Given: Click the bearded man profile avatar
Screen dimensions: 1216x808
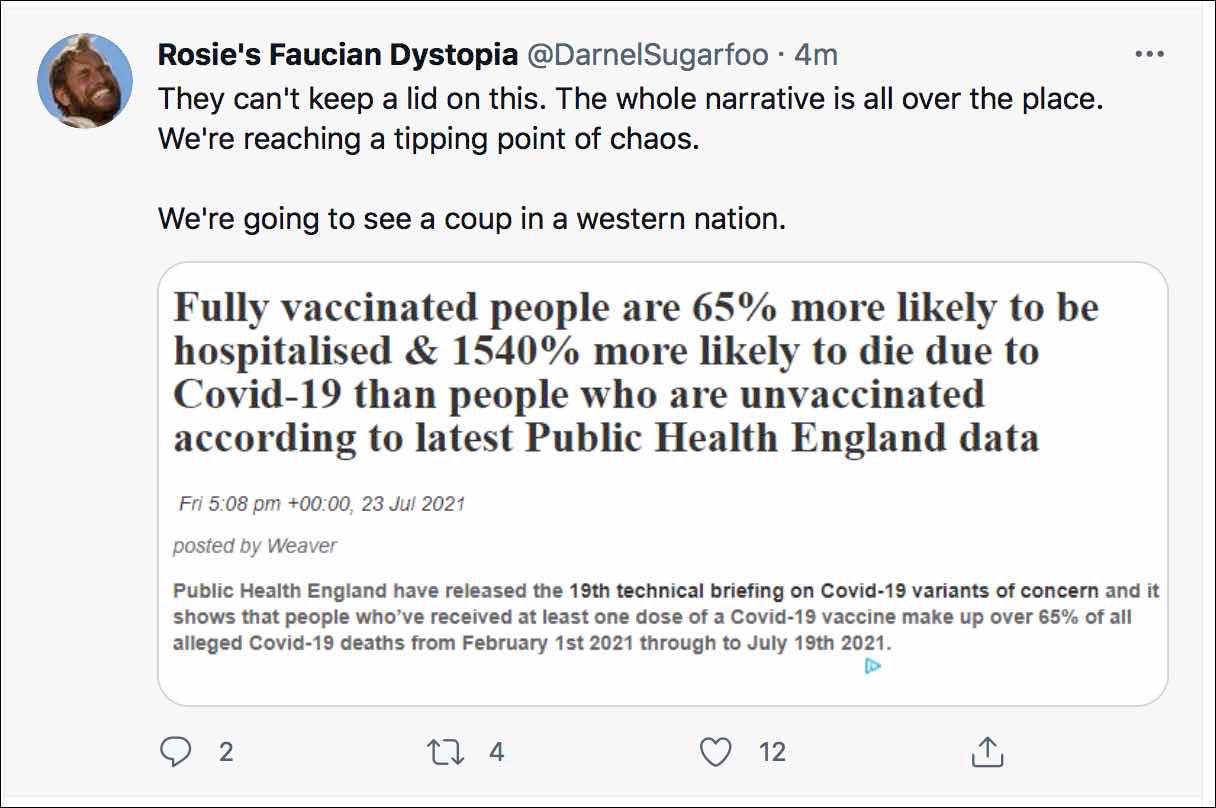Looking at the screenshot, I should click(85, 81).
